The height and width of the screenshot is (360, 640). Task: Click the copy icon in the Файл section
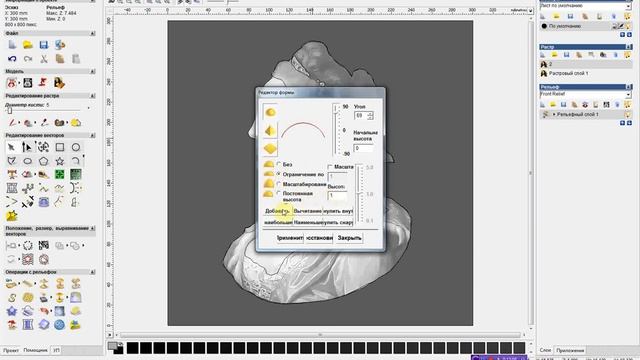tap(60, 59)
